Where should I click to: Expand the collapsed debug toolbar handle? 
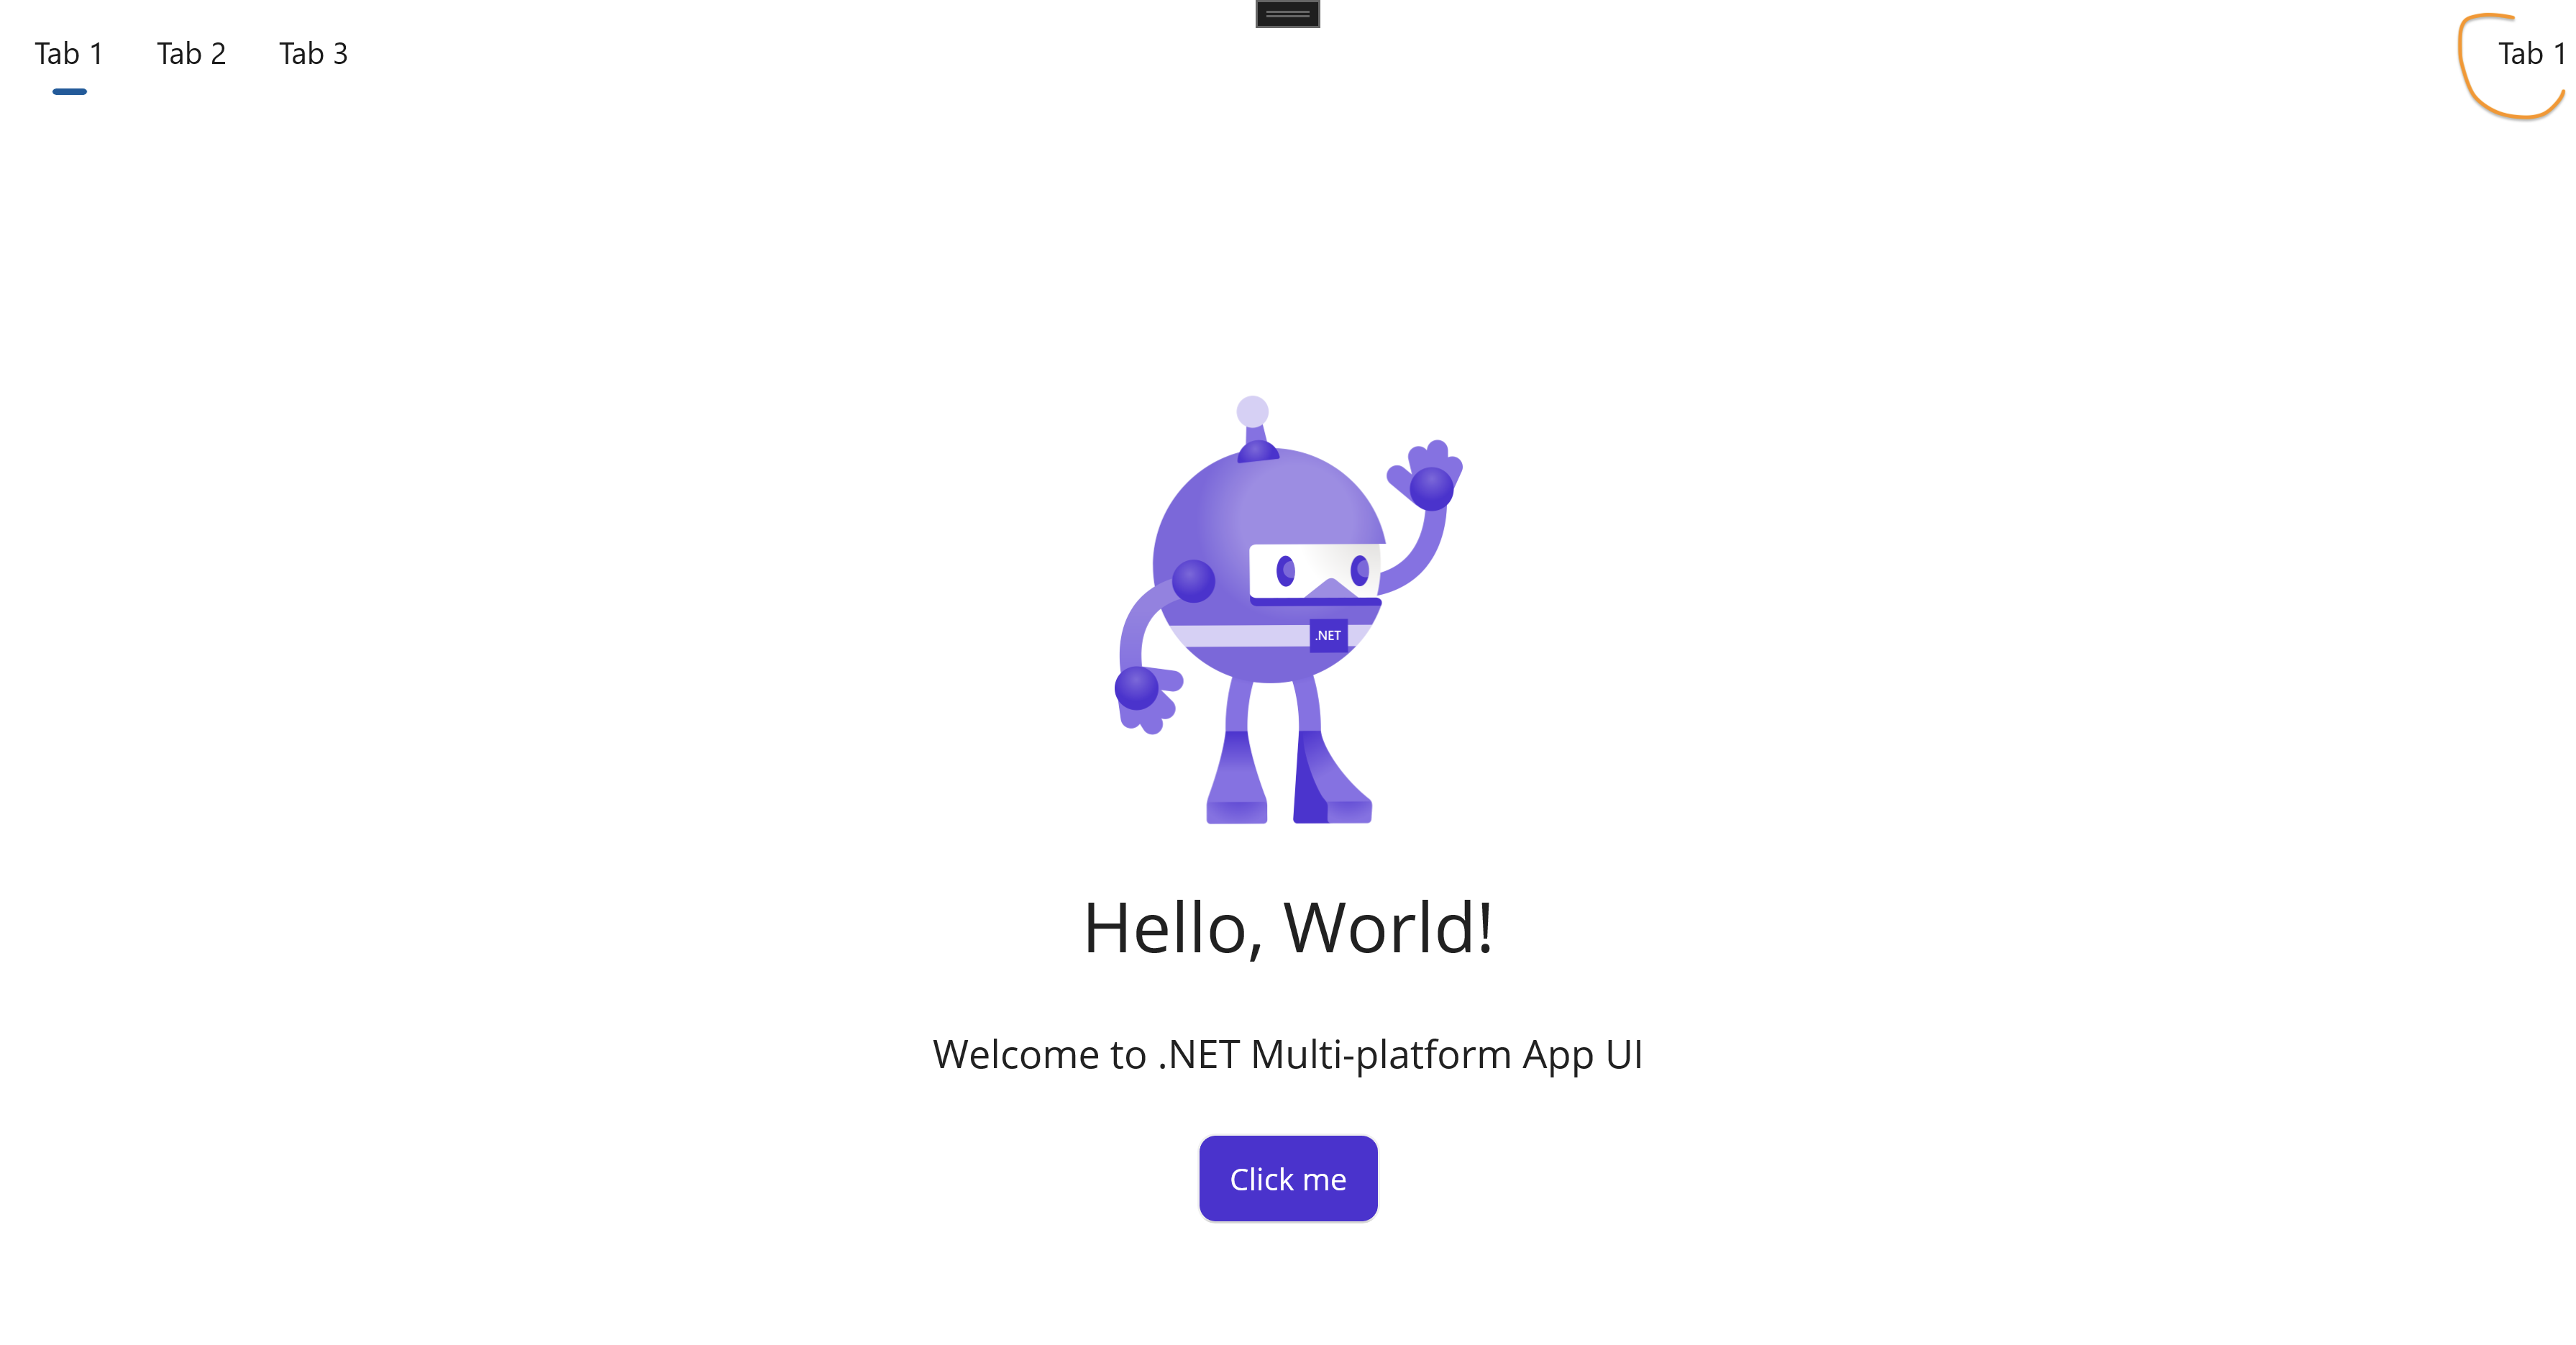tap(1287, 13)
